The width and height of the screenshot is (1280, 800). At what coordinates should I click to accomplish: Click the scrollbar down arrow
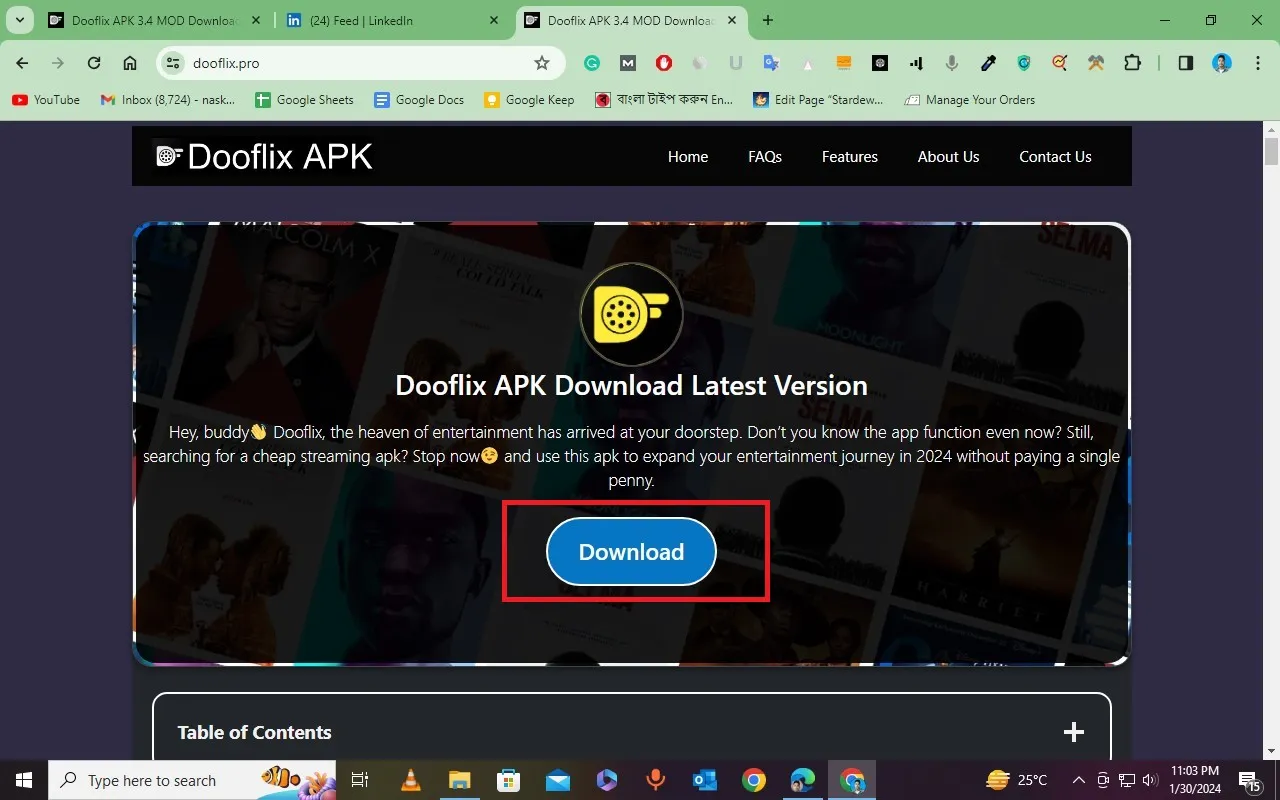pyautogui.click(x=1271, y=751)
